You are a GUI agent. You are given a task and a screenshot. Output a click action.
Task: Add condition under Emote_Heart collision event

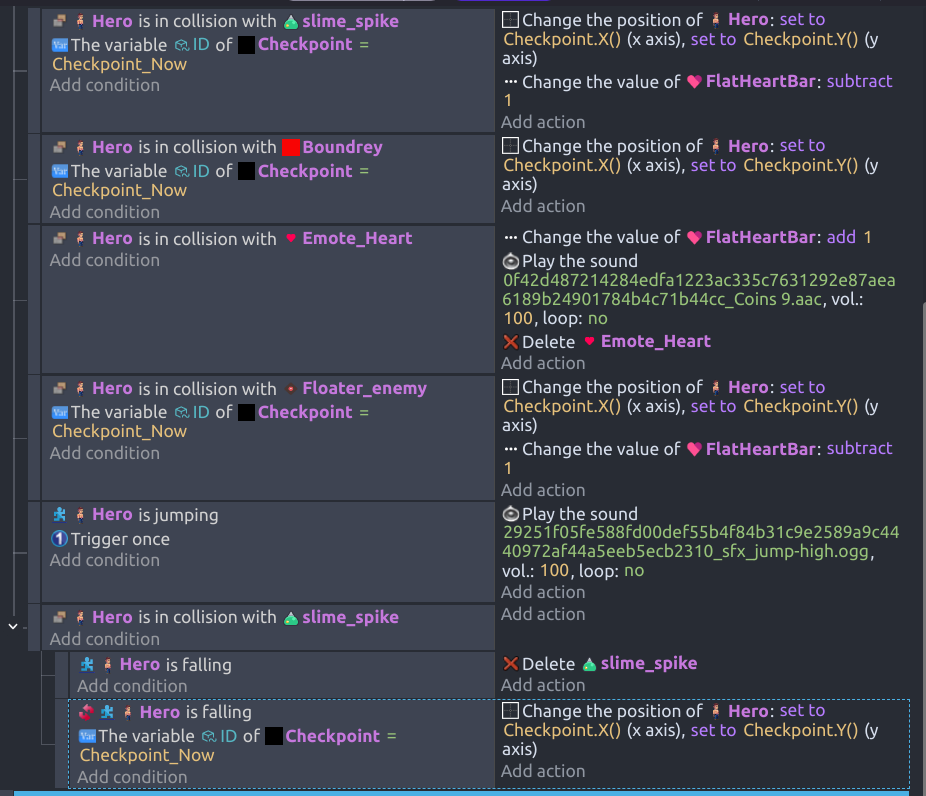pyautogui.click(x=105, y=260)
